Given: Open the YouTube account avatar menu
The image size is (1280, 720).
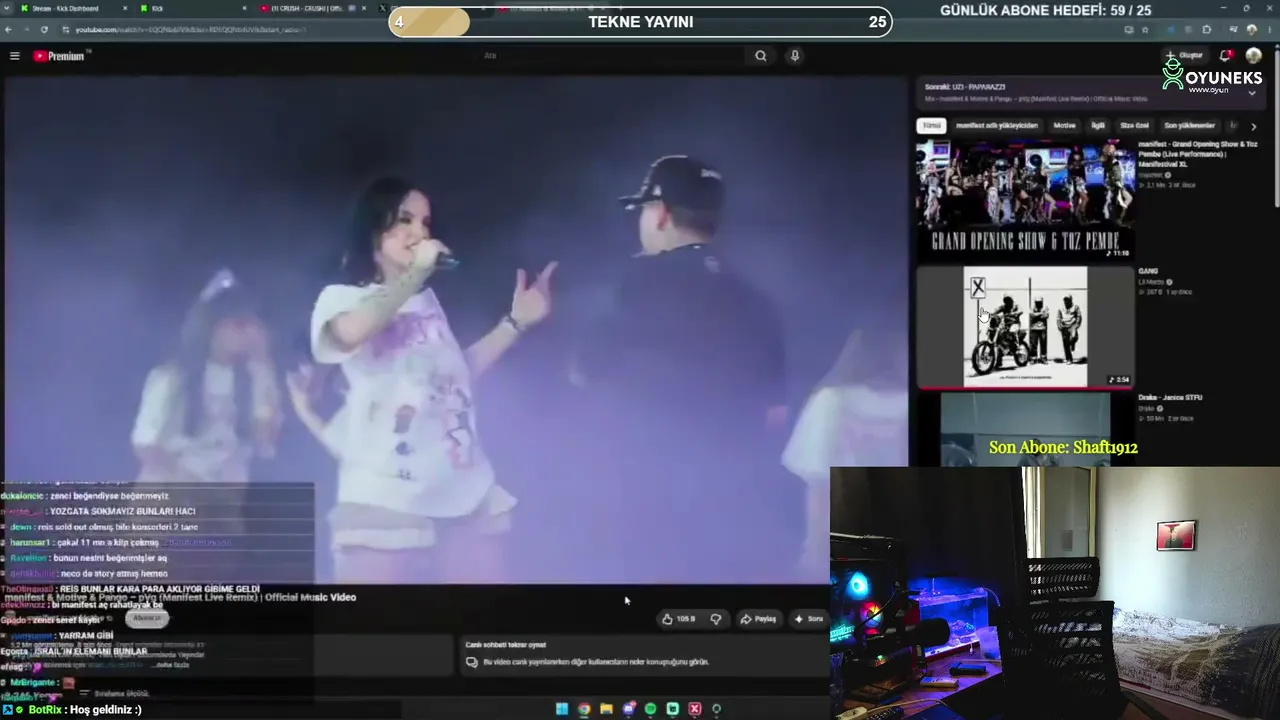Looking at the screenshot, I should [1253, 56].
